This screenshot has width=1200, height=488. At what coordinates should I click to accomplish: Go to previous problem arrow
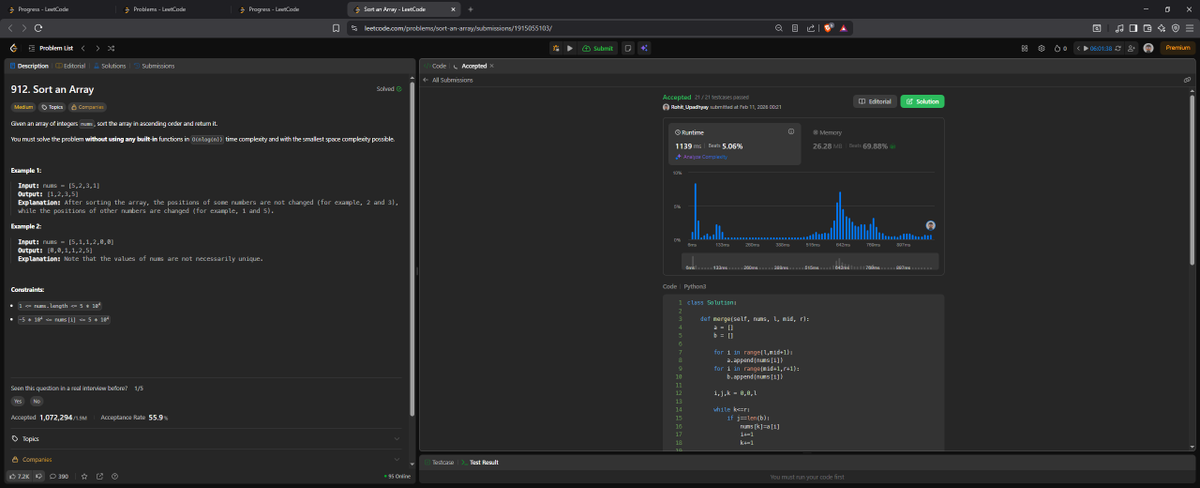pyautogui.click(x=83, y=47)
